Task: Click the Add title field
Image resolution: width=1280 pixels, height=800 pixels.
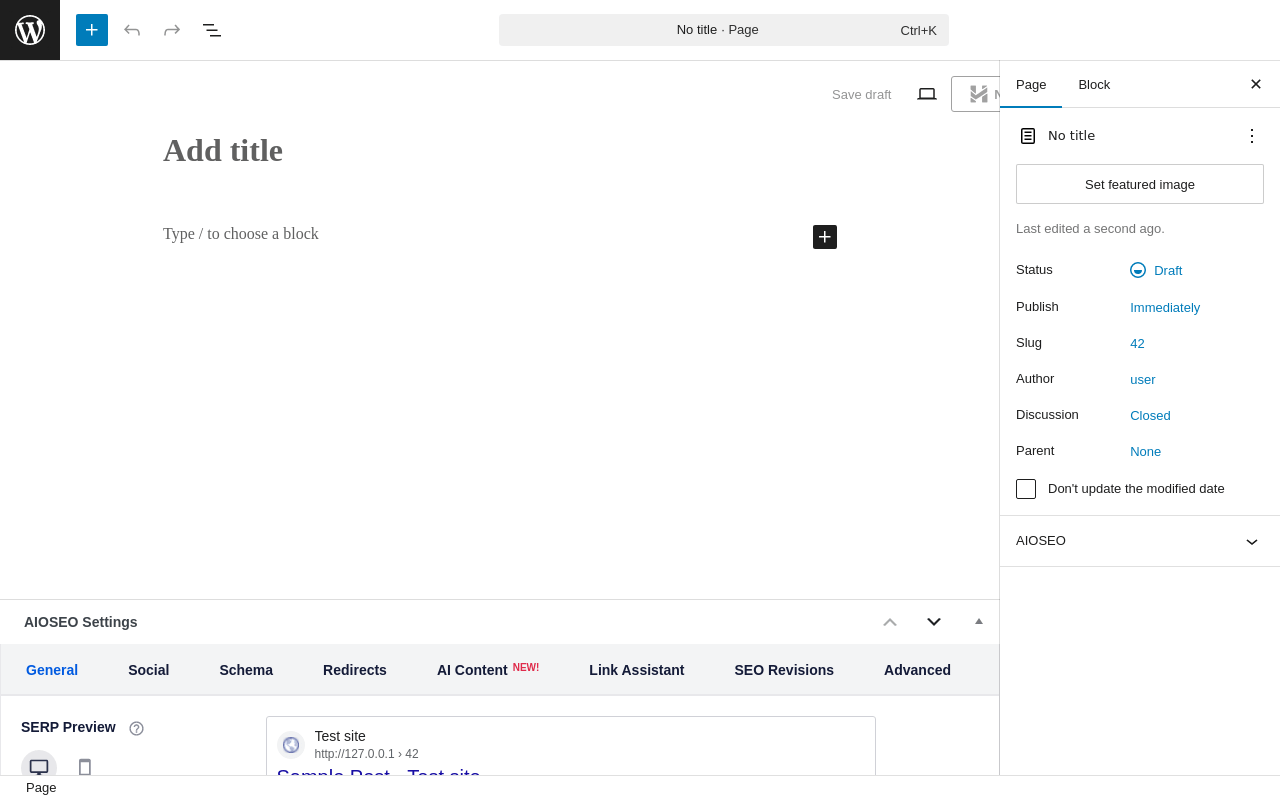Action: (500, 151)
